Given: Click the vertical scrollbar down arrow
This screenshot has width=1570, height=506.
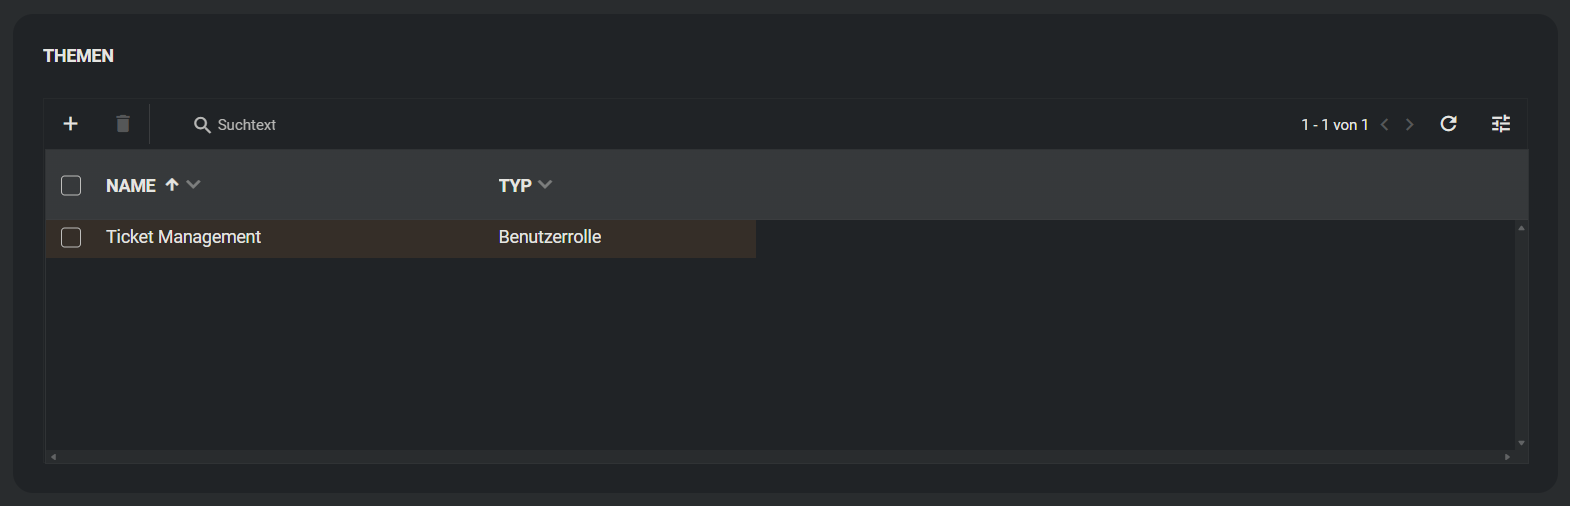Looking at the screenshot, I should (x=1521, y=443).
